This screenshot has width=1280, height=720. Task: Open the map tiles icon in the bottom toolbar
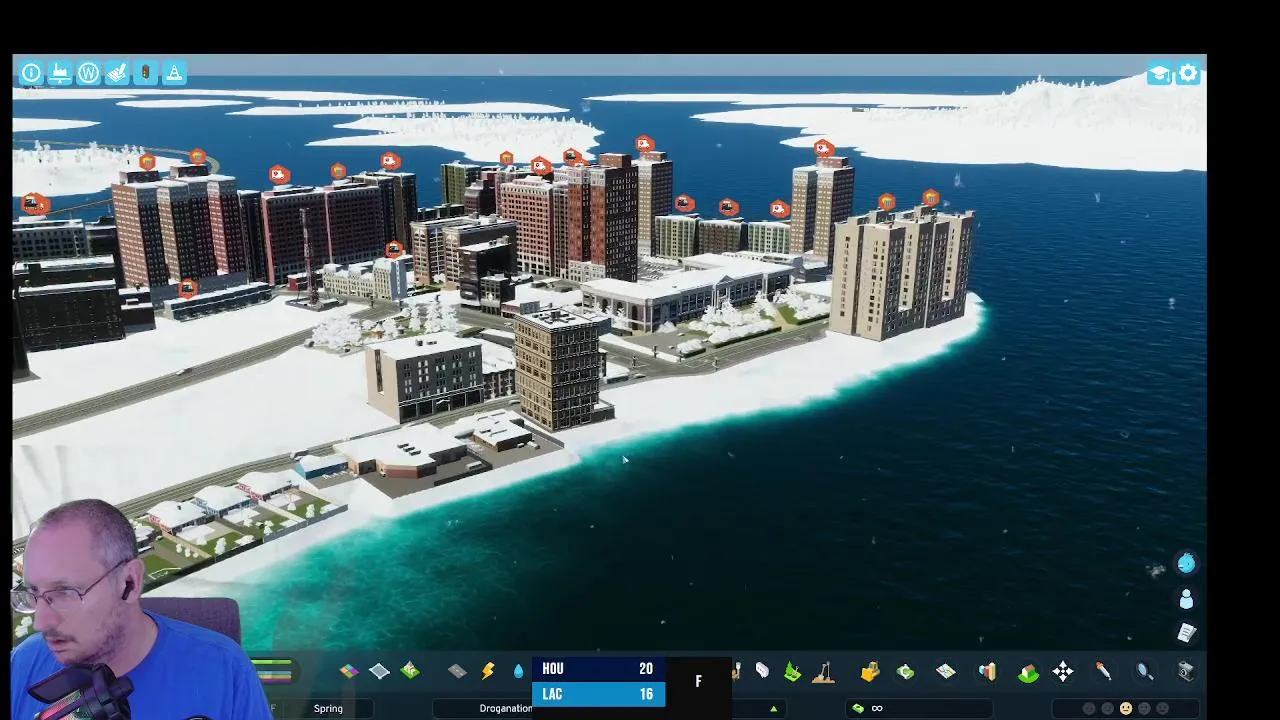coord(945,672)
